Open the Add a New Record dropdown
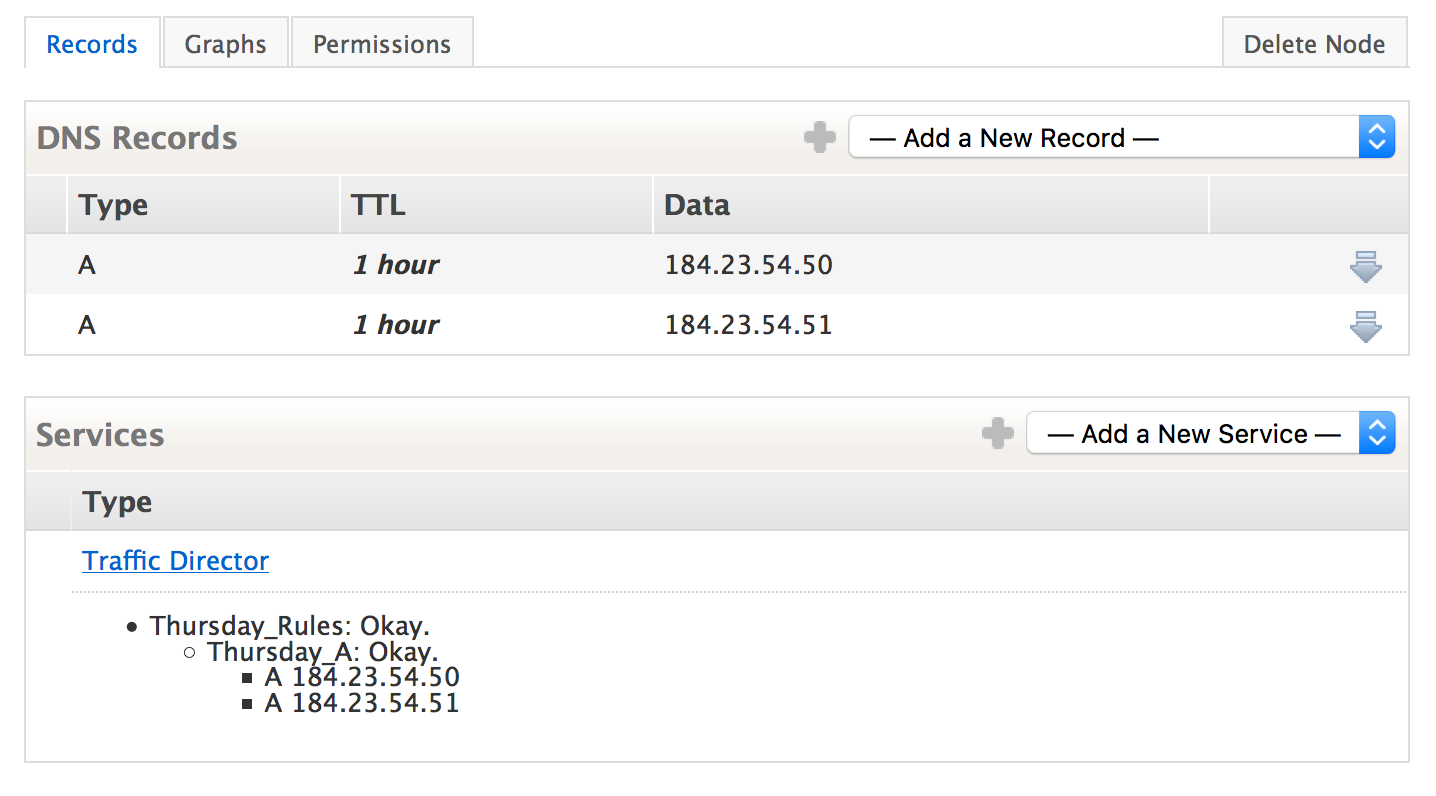Screen dimensions: 1436x796 pos(1121,138)
